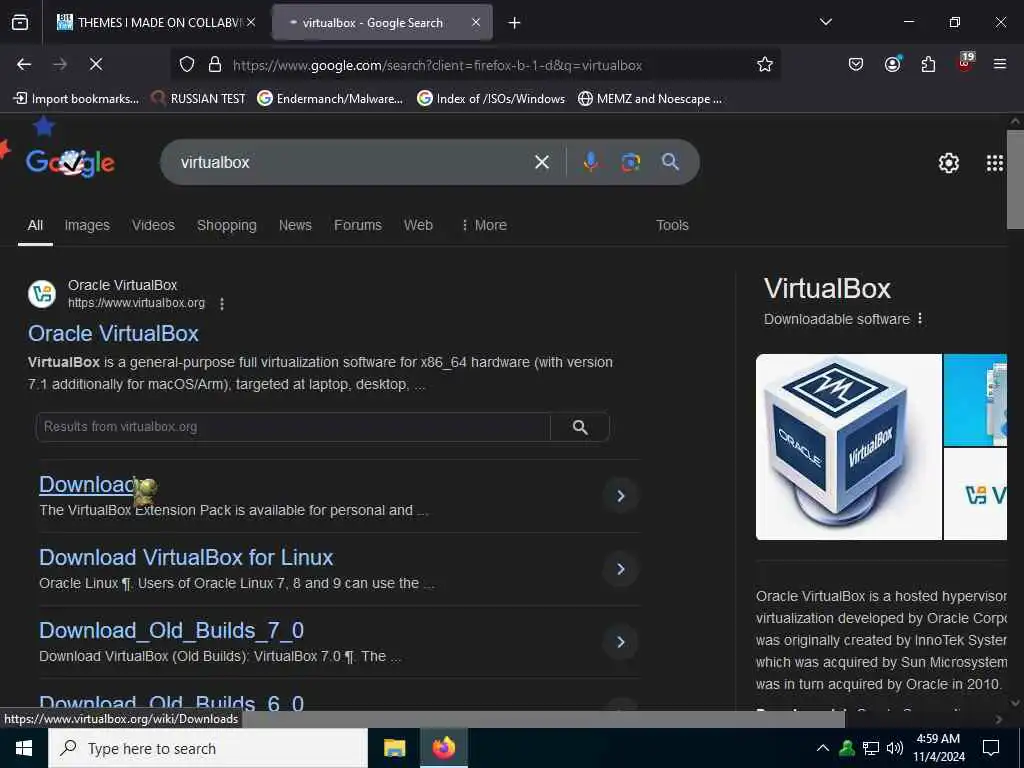Click the Google search box
The width and height of the screenshot is (1024, 768).
click(353, 162)
